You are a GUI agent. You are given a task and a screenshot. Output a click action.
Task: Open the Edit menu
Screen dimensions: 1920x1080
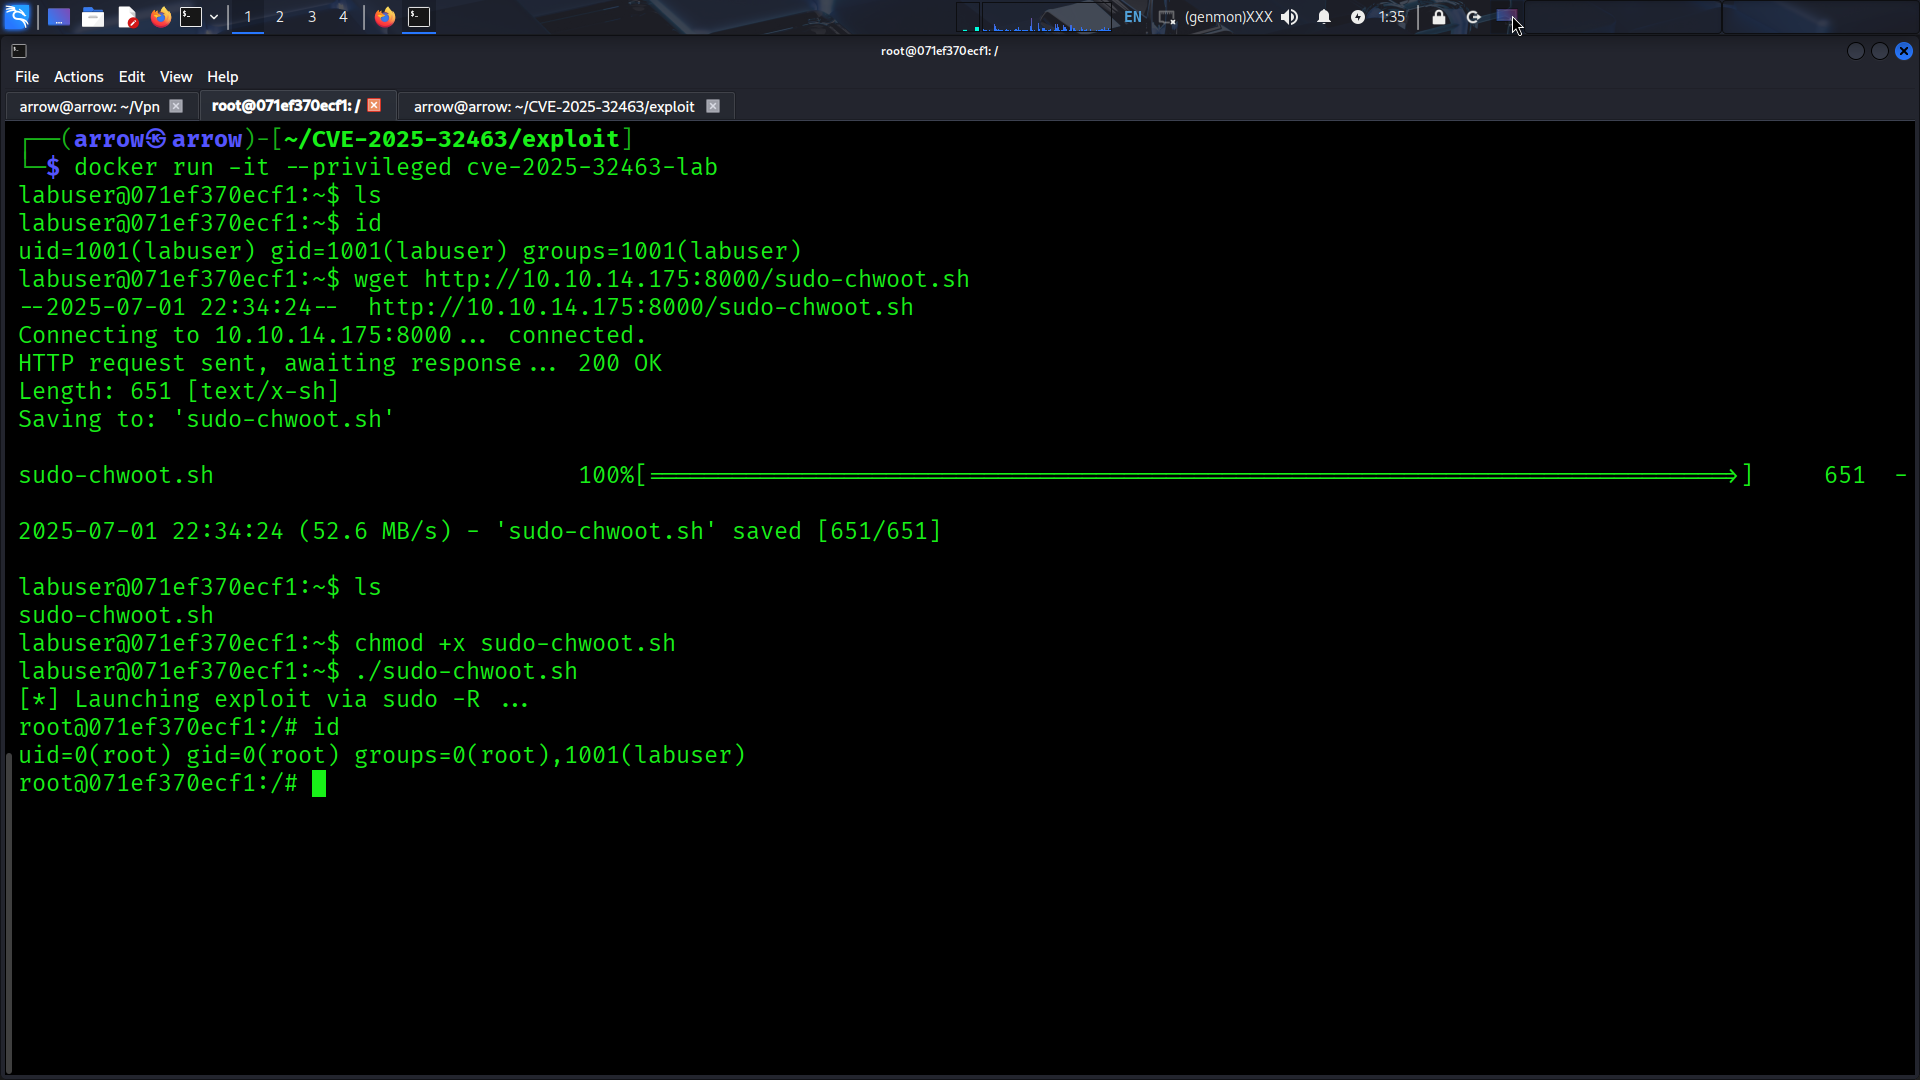(132, 77)
